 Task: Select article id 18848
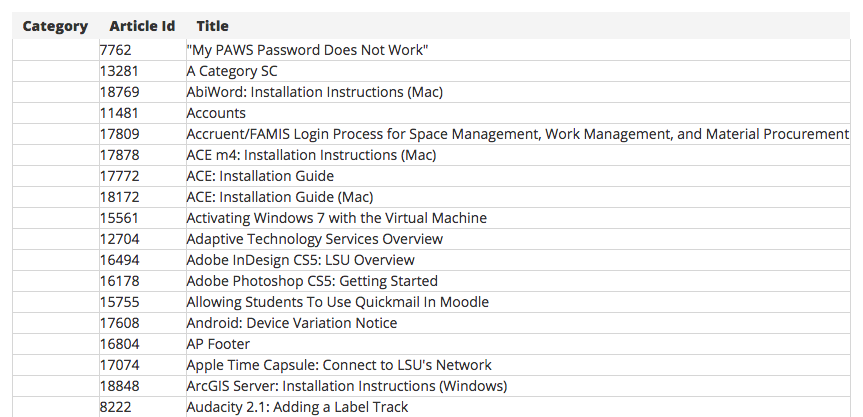[119, 386]
